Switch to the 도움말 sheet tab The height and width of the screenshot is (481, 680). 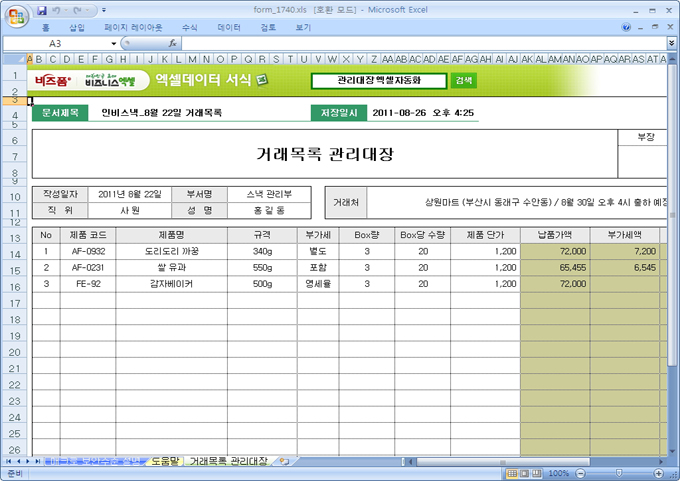[x=165, y=461]
